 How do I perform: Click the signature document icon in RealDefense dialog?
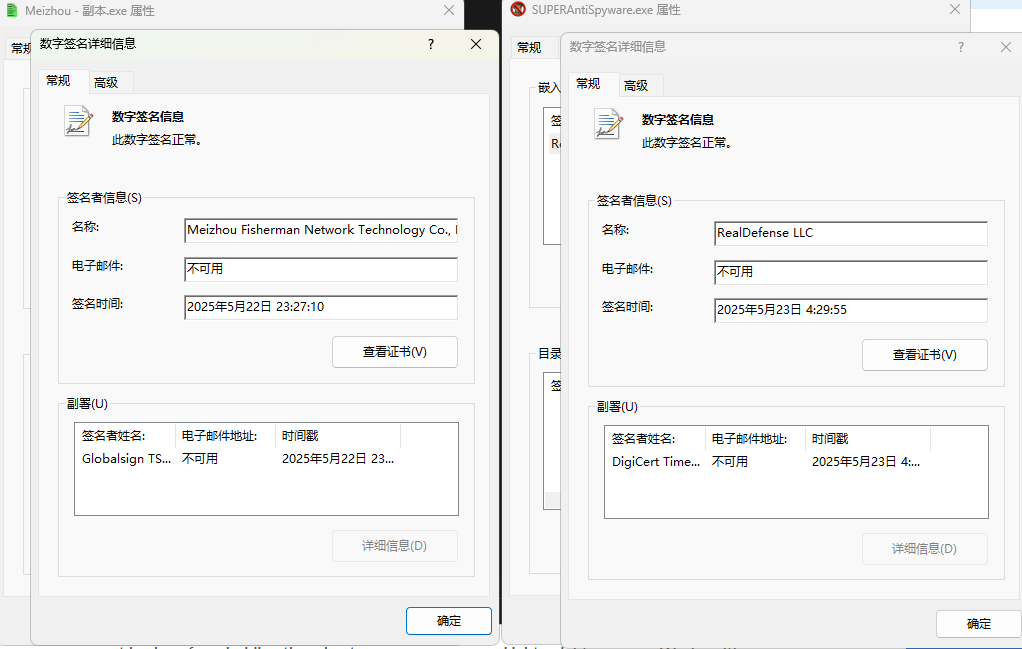(609, 124)
